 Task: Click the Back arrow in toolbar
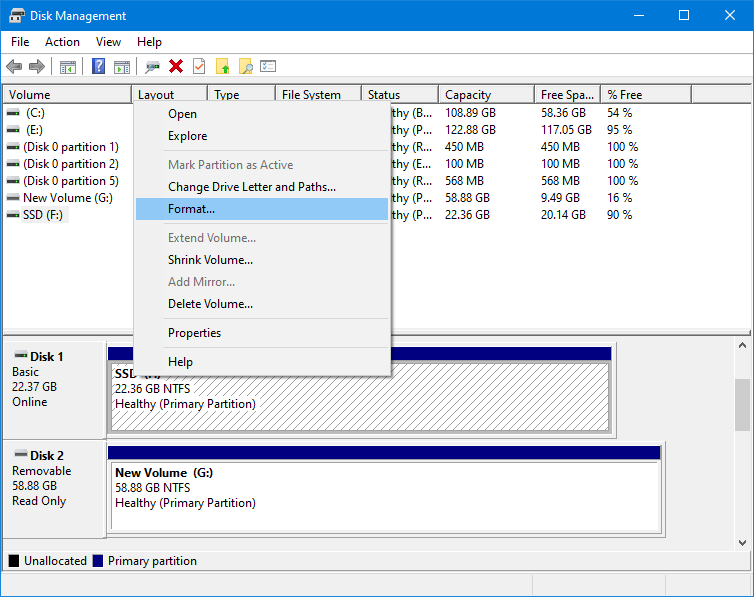14,67
